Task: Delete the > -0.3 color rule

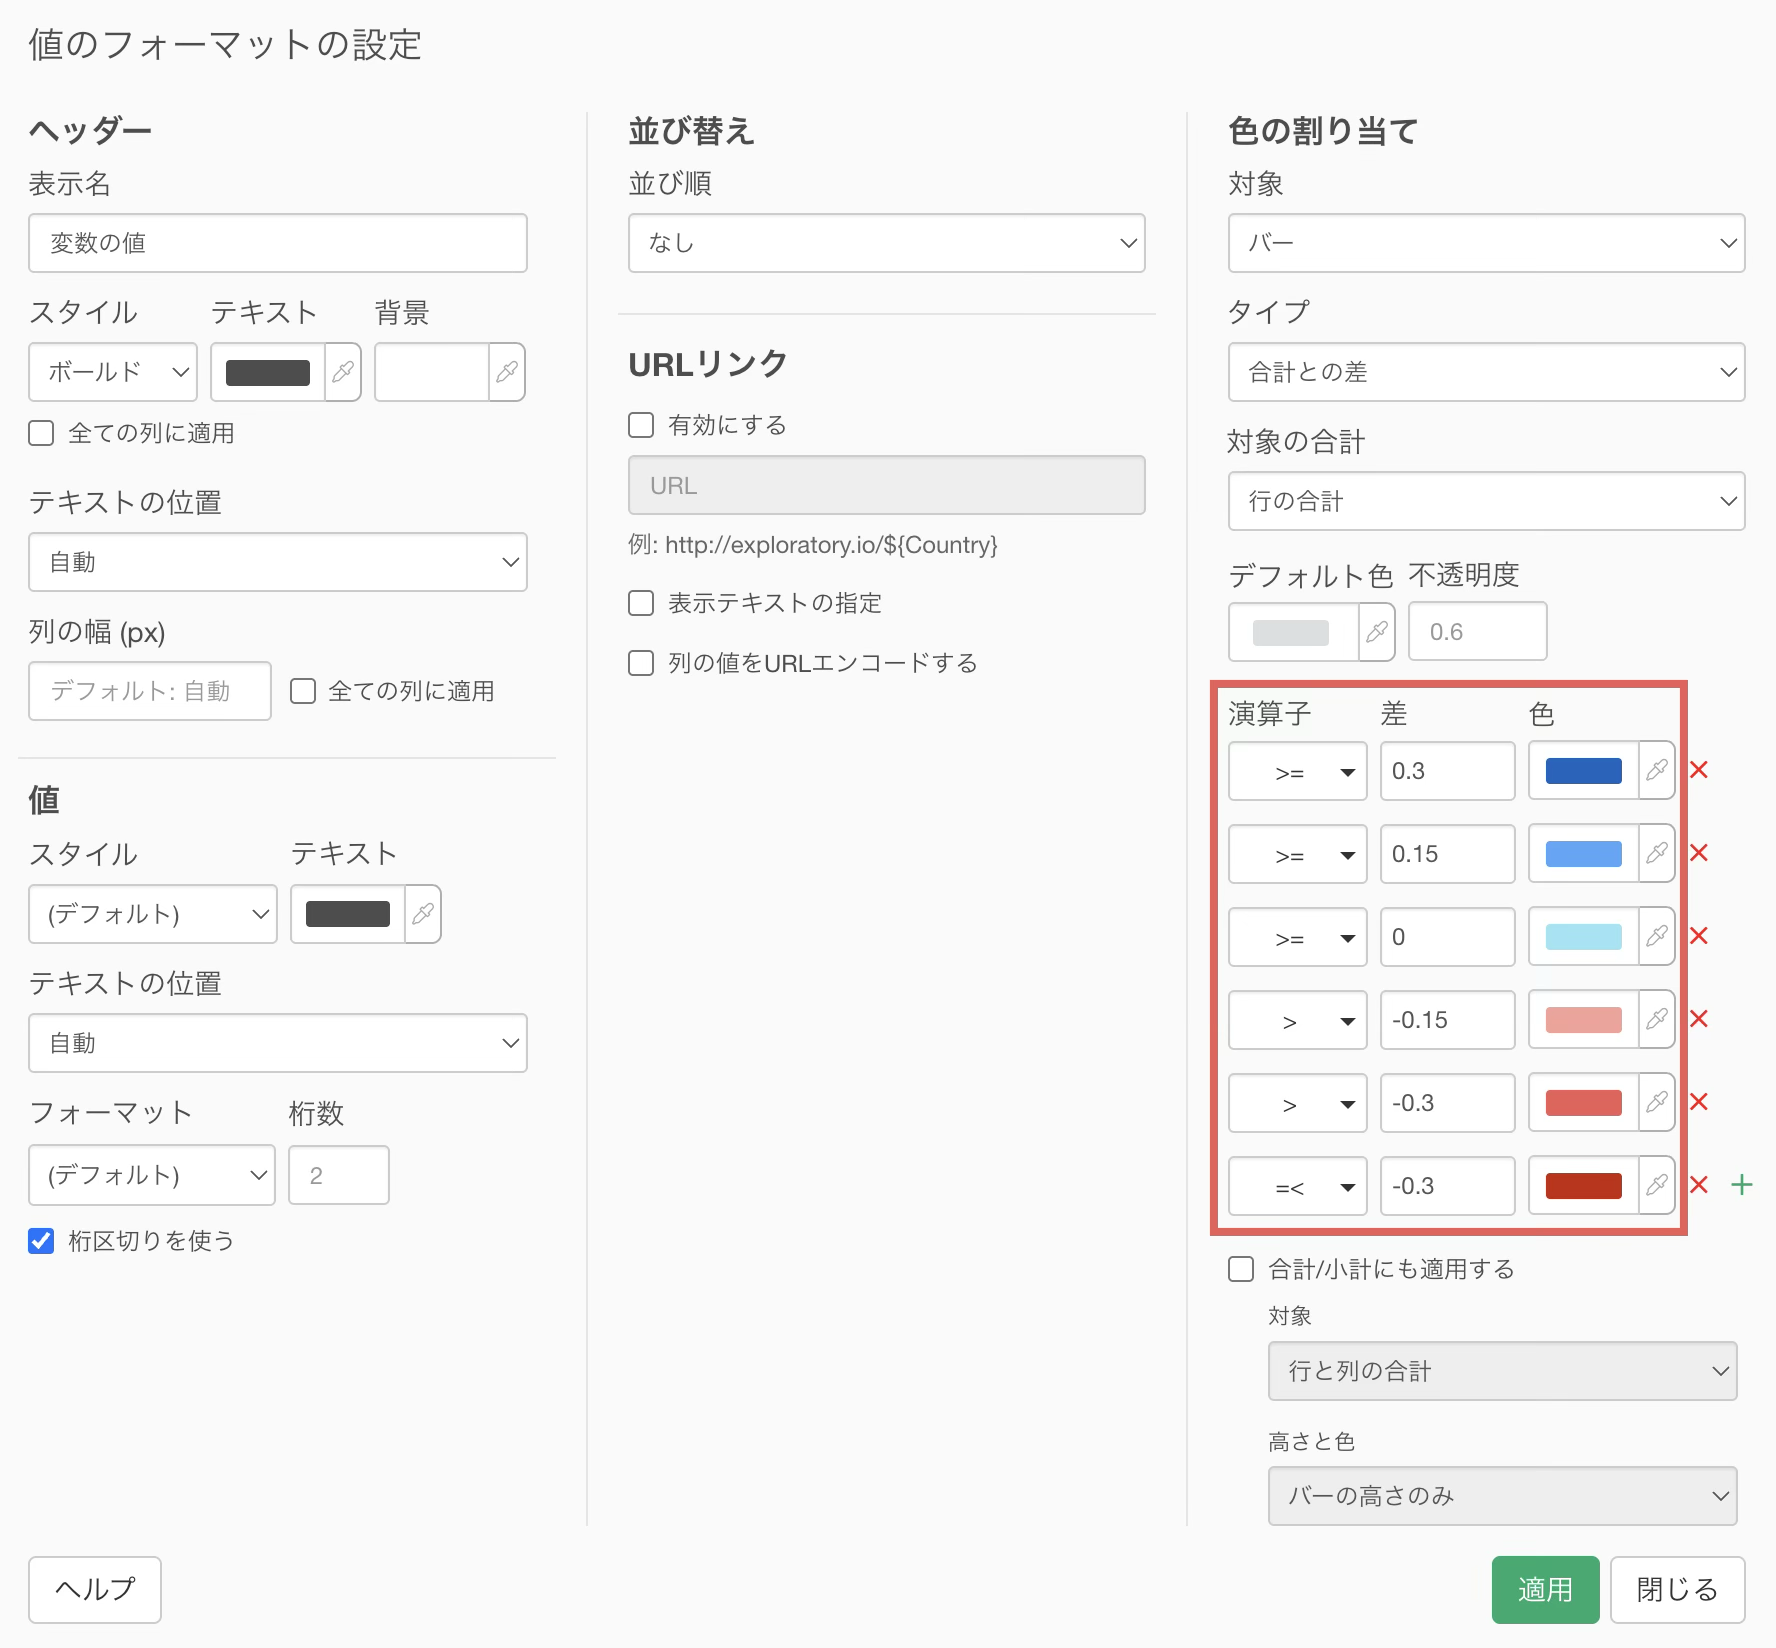Action: [1698, 1102]
